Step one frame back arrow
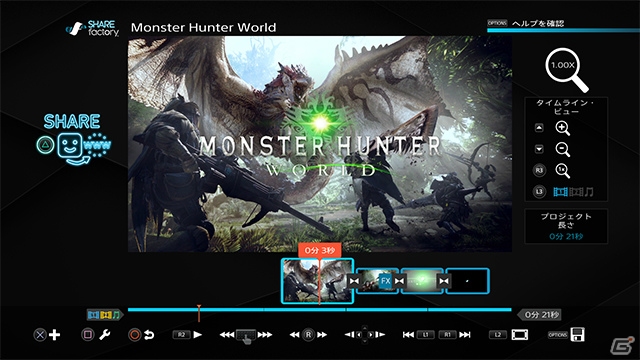 click(x=349, y=335)
